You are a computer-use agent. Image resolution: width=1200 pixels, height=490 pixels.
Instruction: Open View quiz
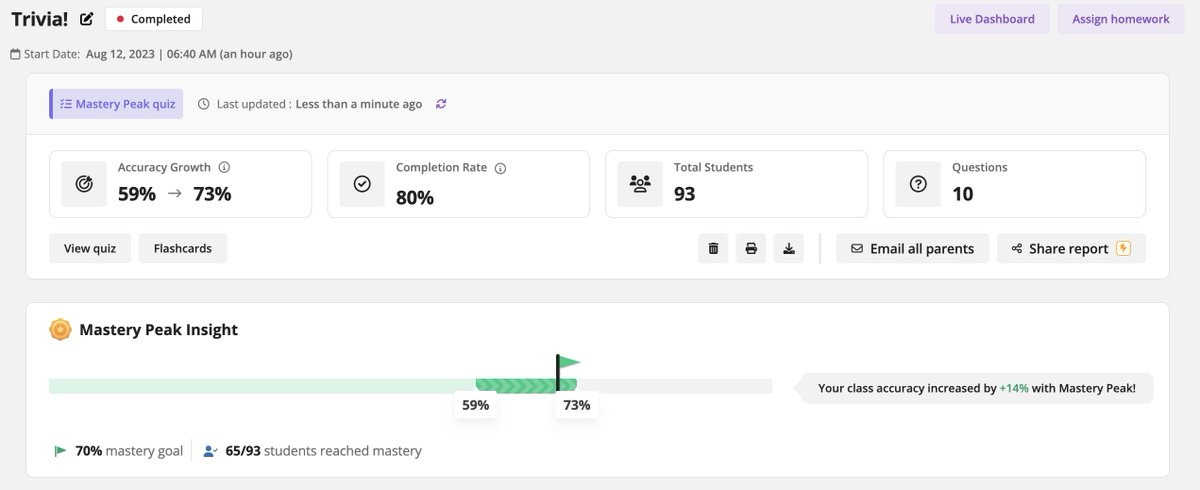click(90, 248)
